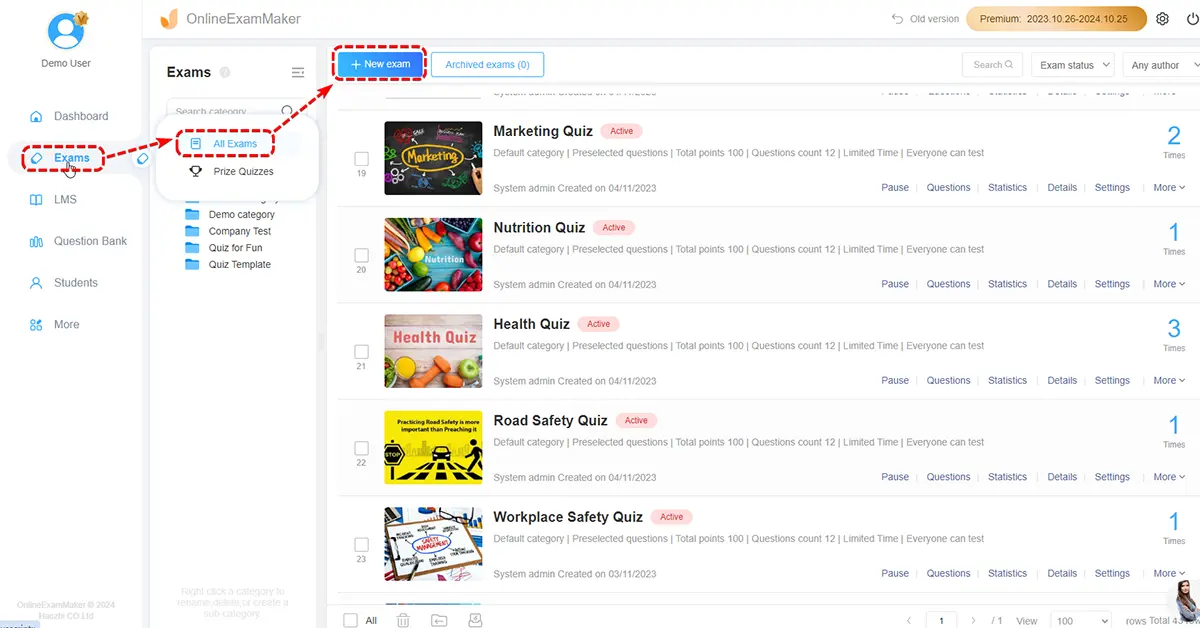Select the Marketing Quiz checkbox
This screenshot has width=1200, height=628.
(361, 159)
